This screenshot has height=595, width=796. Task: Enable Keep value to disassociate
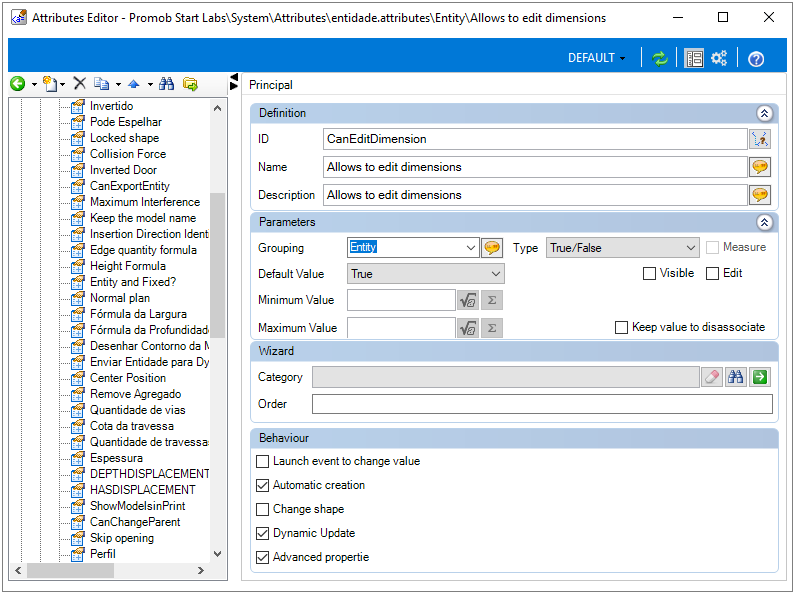621,327
